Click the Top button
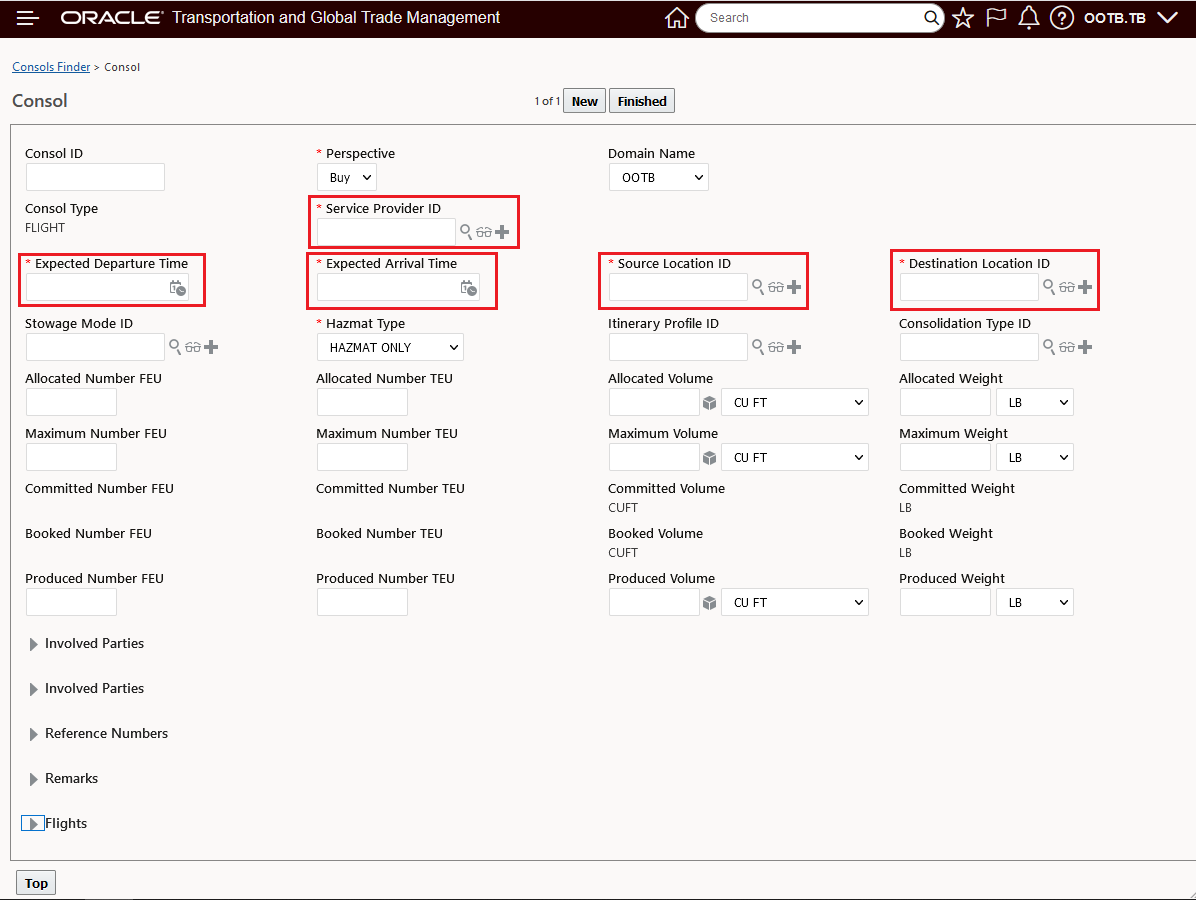 [36, 883]
